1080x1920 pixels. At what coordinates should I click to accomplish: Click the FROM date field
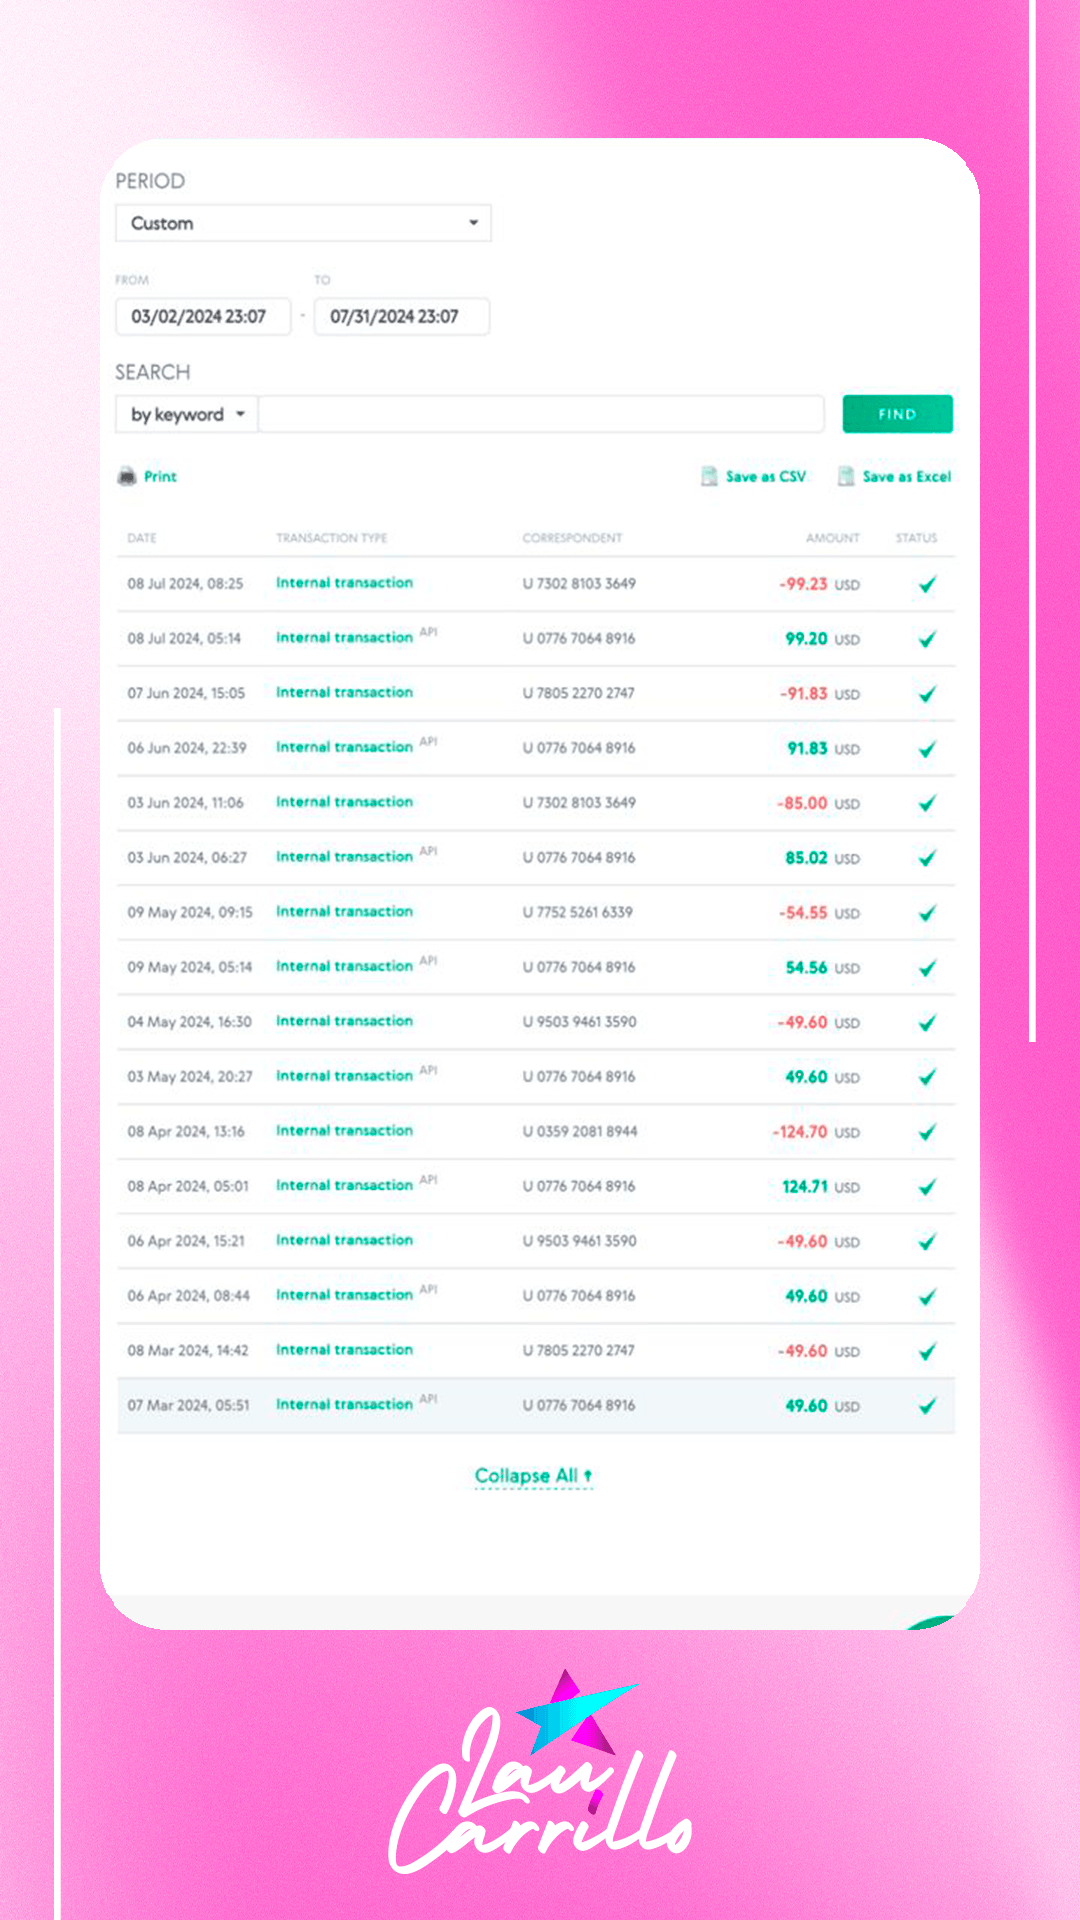[202, 317]
